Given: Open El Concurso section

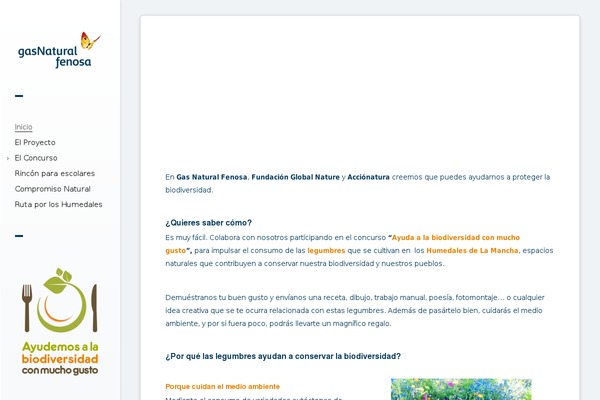Looking at the screenshot, I should point(36,158).
